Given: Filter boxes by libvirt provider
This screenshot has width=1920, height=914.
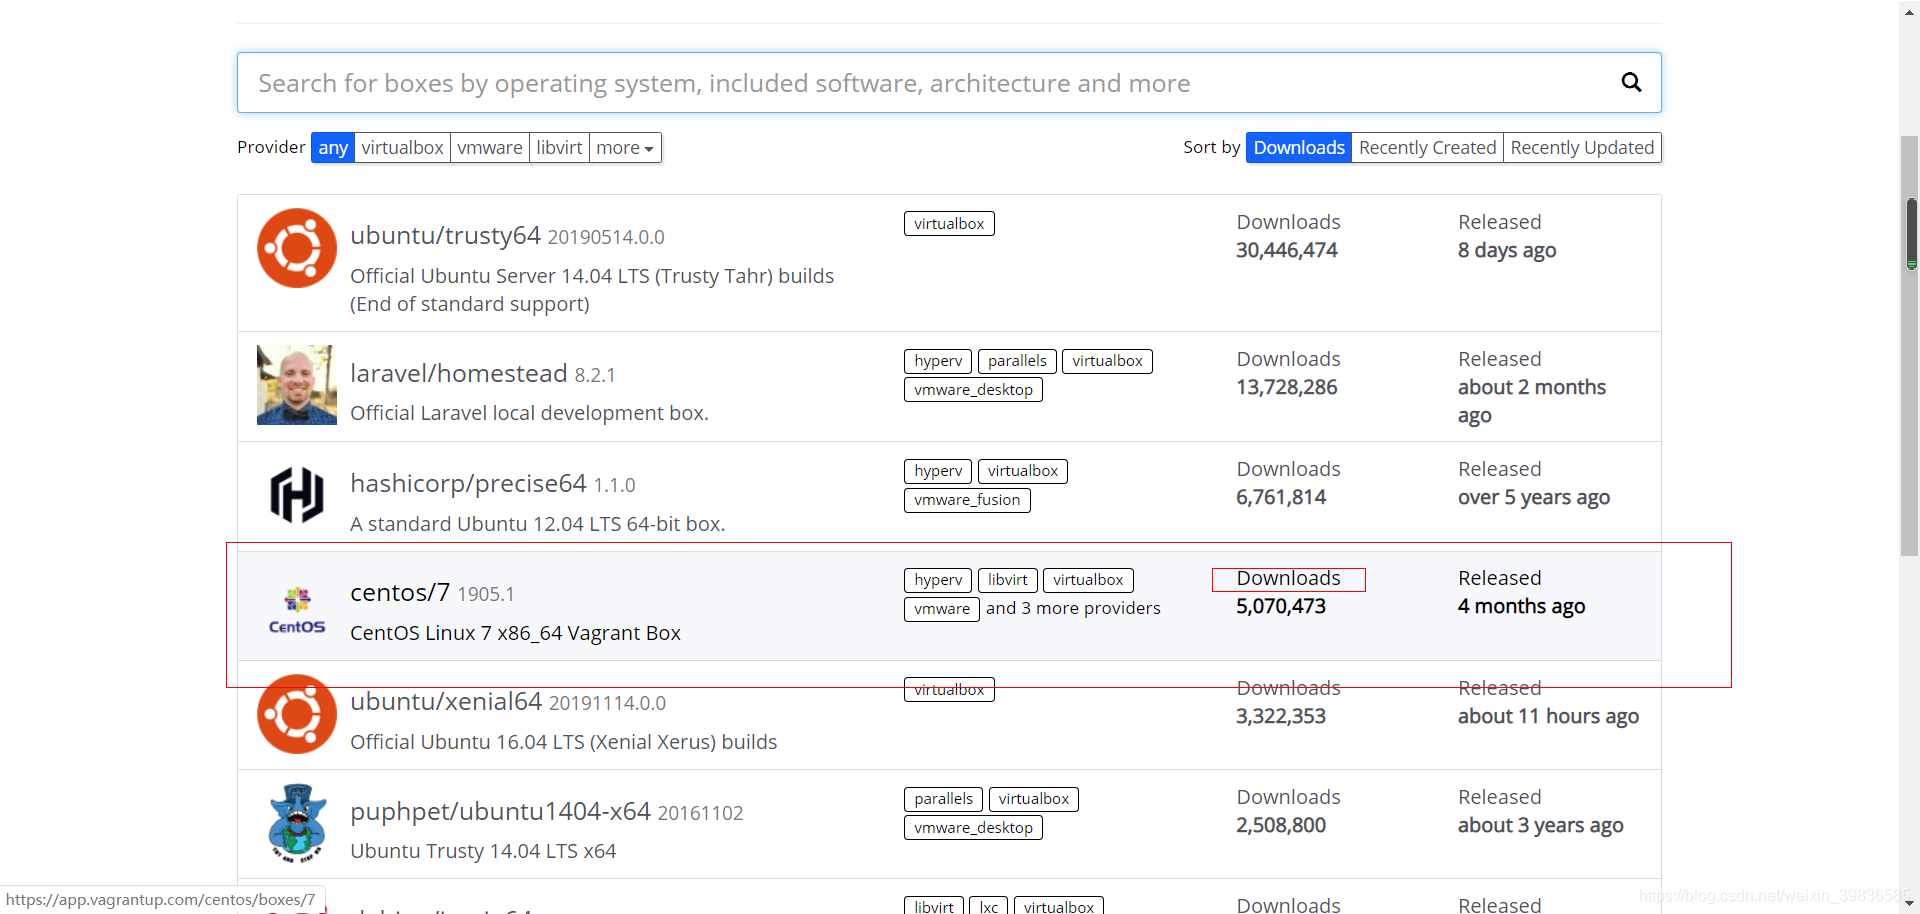Looking at the screenshot, I should coord(559,148).
